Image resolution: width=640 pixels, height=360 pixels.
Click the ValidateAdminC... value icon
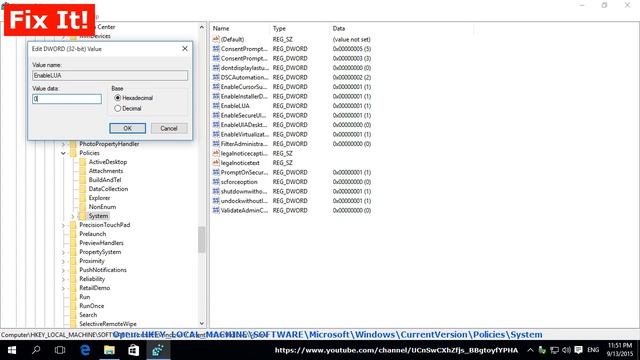[x=216, y=210]
